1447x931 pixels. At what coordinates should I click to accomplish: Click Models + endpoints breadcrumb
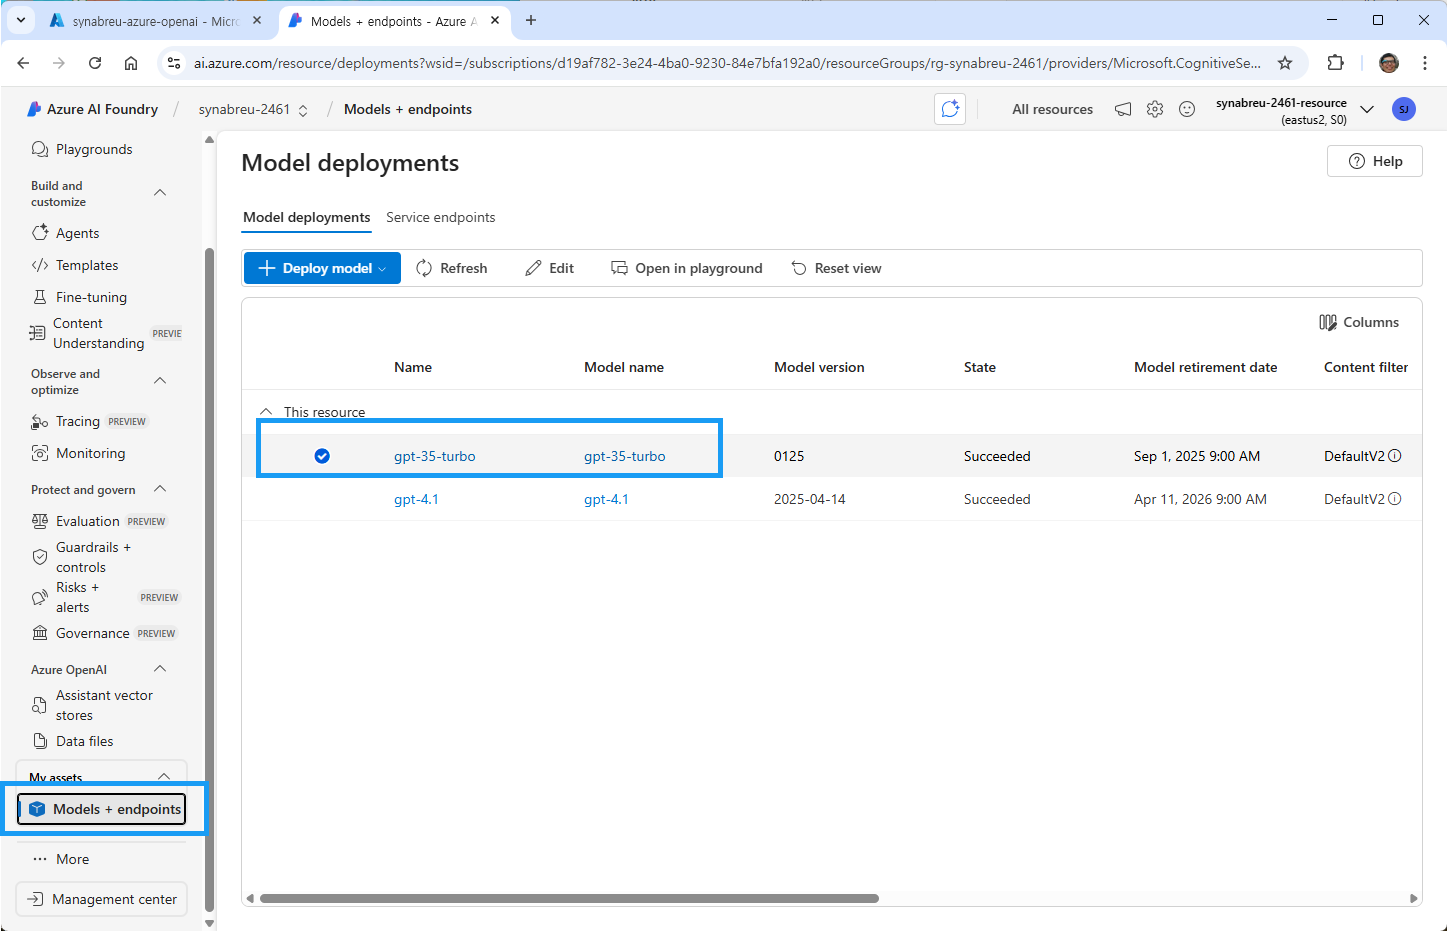(x=408, y=109)
